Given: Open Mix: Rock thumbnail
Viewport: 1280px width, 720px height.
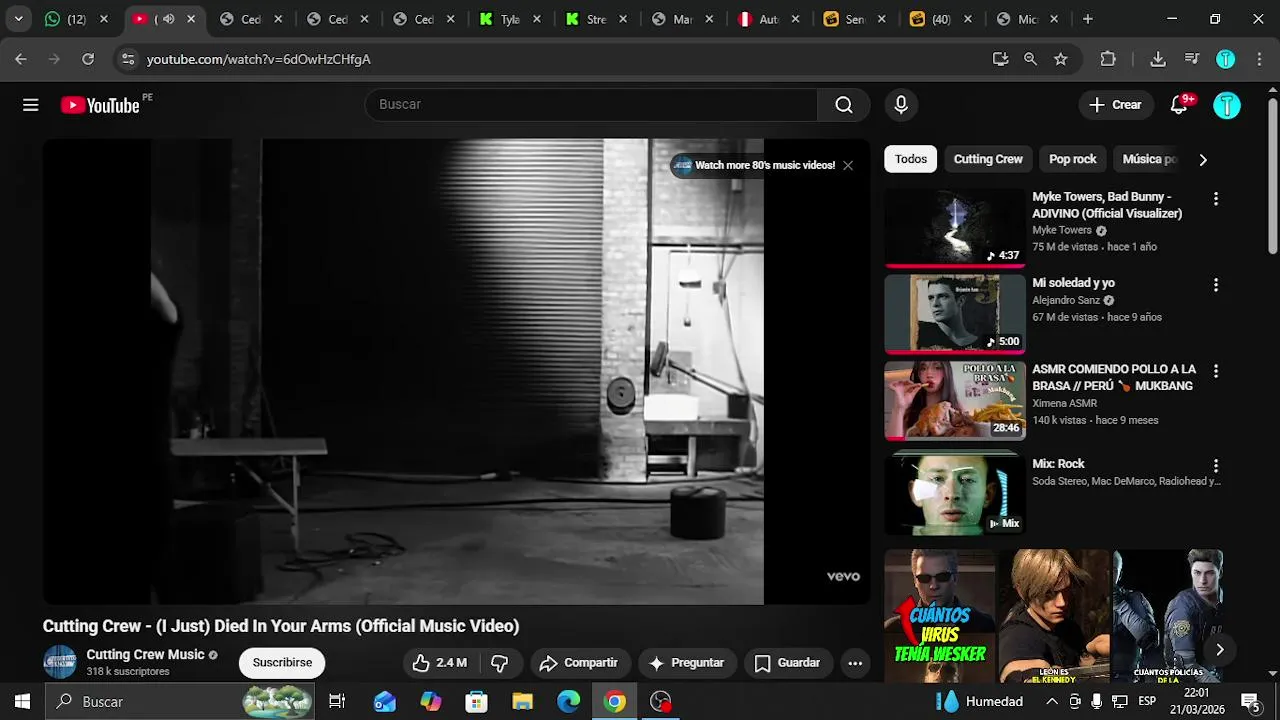Looking at the screenshot, I should (x=954, y=495).
